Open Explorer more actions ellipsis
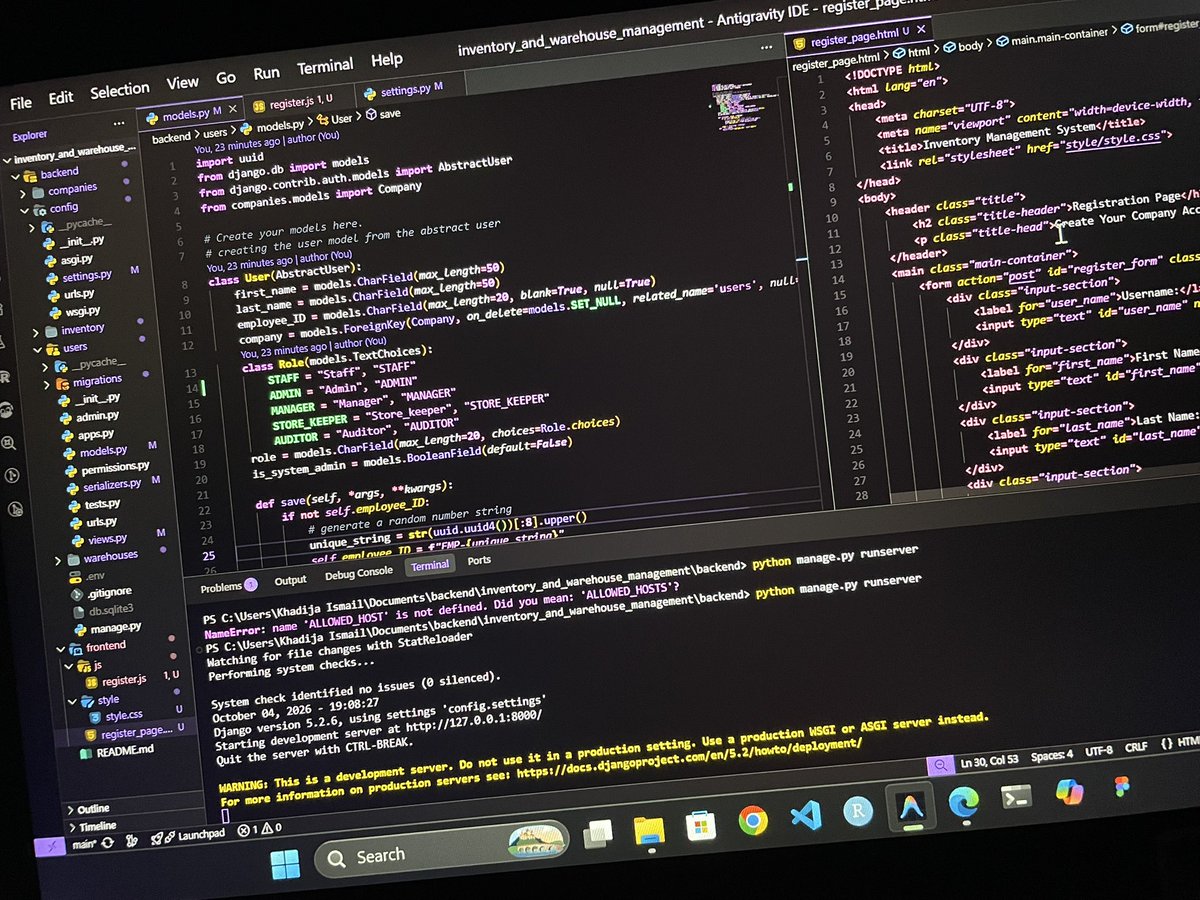 (119, 124)
